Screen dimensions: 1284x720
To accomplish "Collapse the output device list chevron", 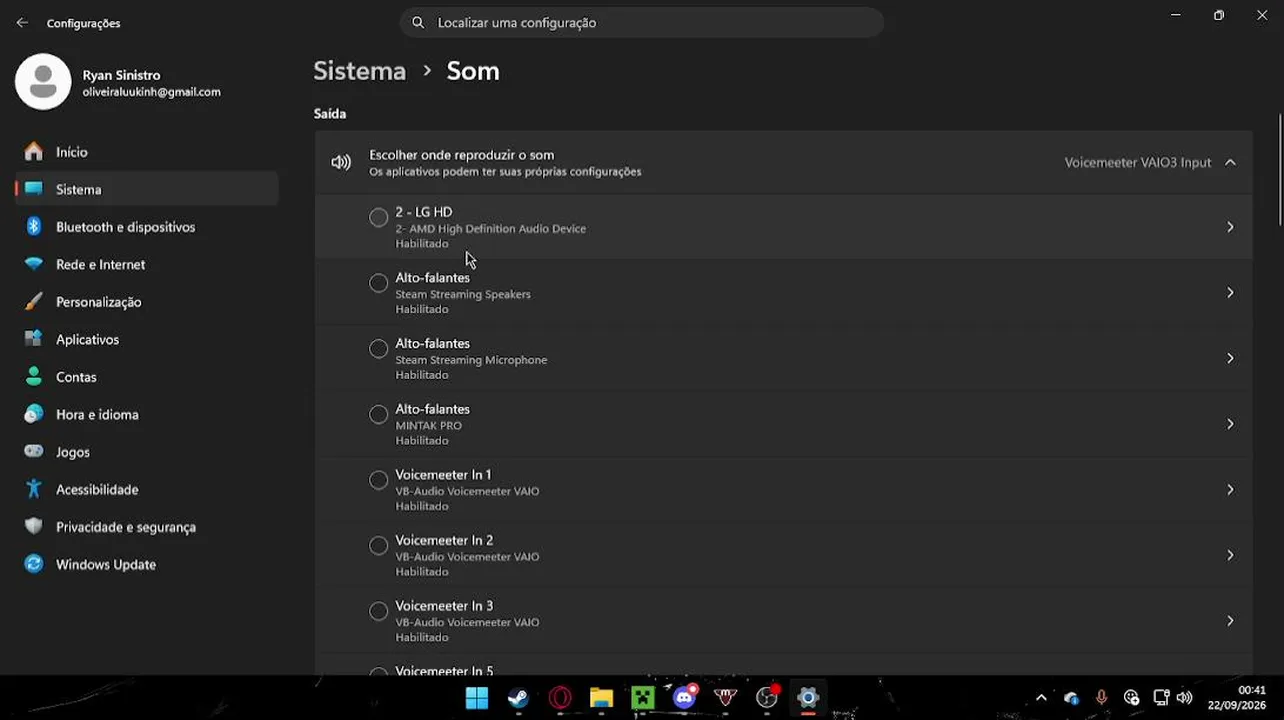I will [1230, 162].
